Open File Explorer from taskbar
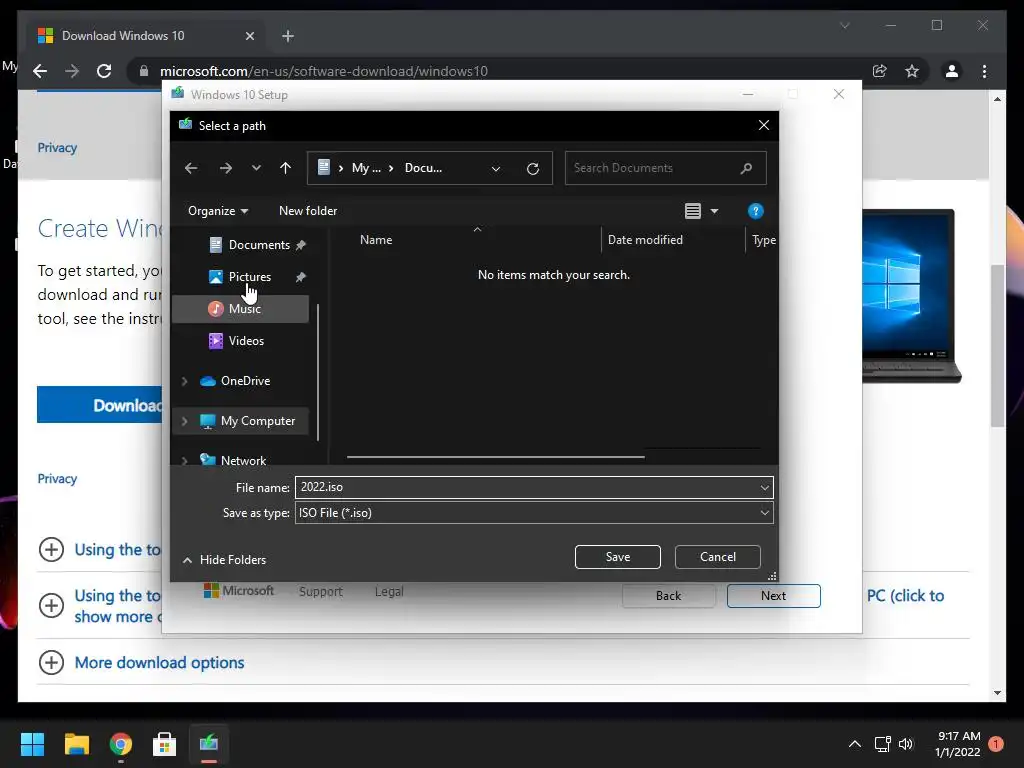Viewport: 1024px width, 768px height. (x=76, y=744)
